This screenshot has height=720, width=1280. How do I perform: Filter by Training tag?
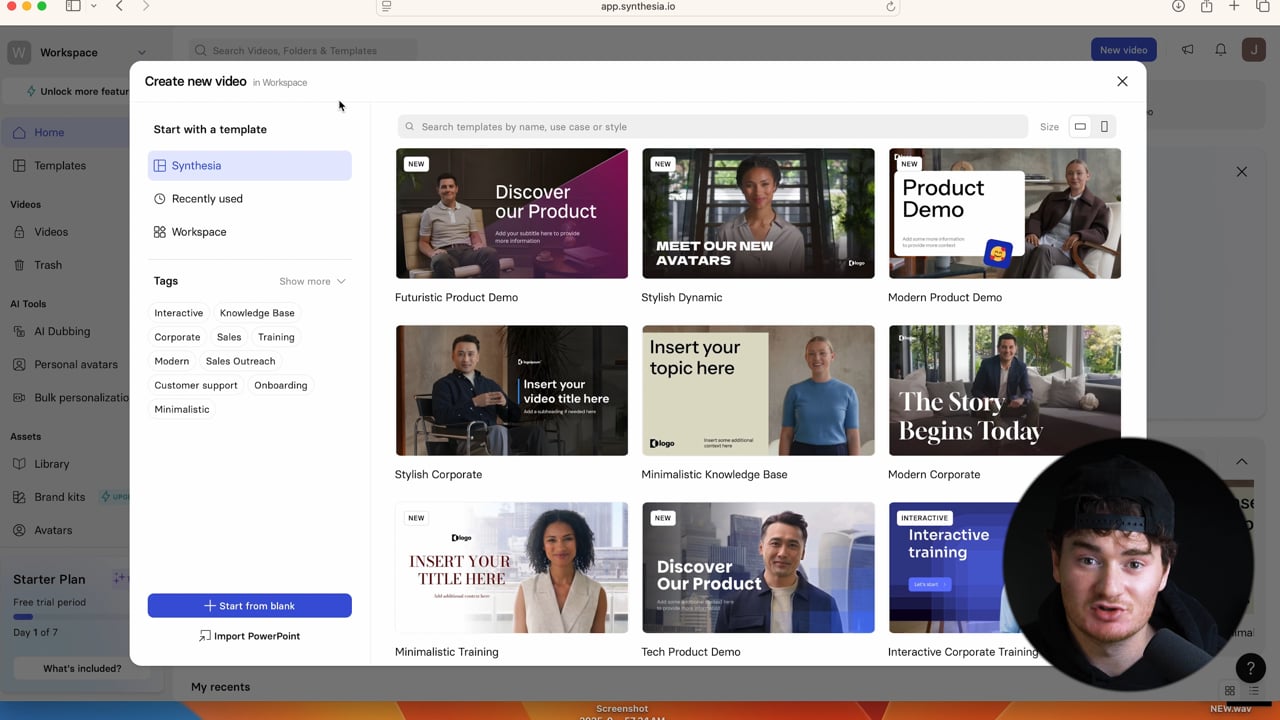pos(276,337)
